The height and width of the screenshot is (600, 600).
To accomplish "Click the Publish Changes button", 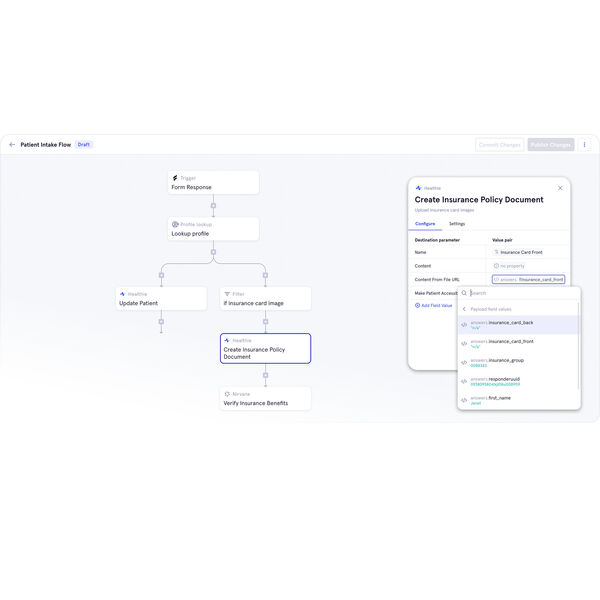I will pos(551,145).
